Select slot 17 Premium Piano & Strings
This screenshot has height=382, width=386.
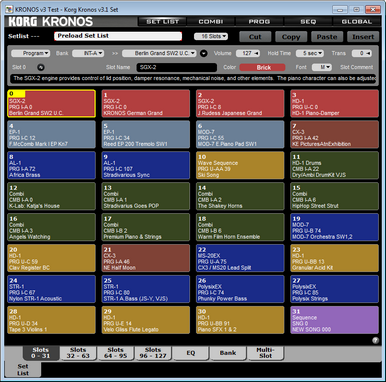tap(146, 228)
